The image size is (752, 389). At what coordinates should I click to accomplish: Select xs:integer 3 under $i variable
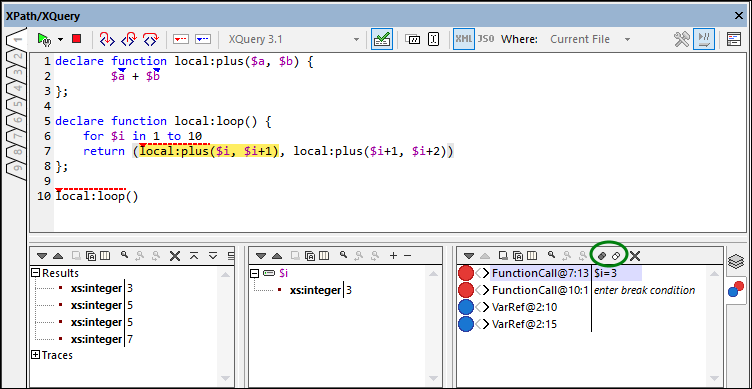coord(321,290)
